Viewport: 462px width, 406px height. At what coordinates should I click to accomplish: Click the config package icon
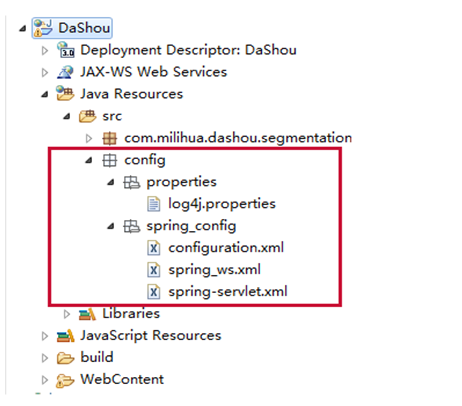click(110, 160)
